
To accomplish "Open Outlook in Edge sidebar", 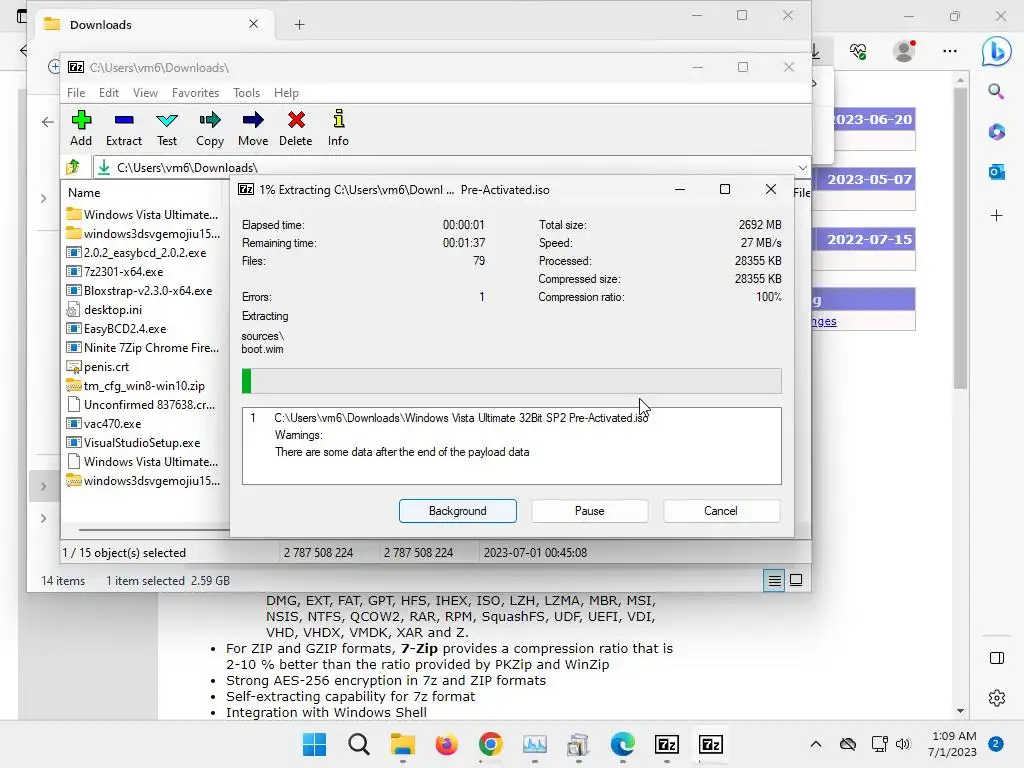I will pyautogui.click(x=997, y=172).
